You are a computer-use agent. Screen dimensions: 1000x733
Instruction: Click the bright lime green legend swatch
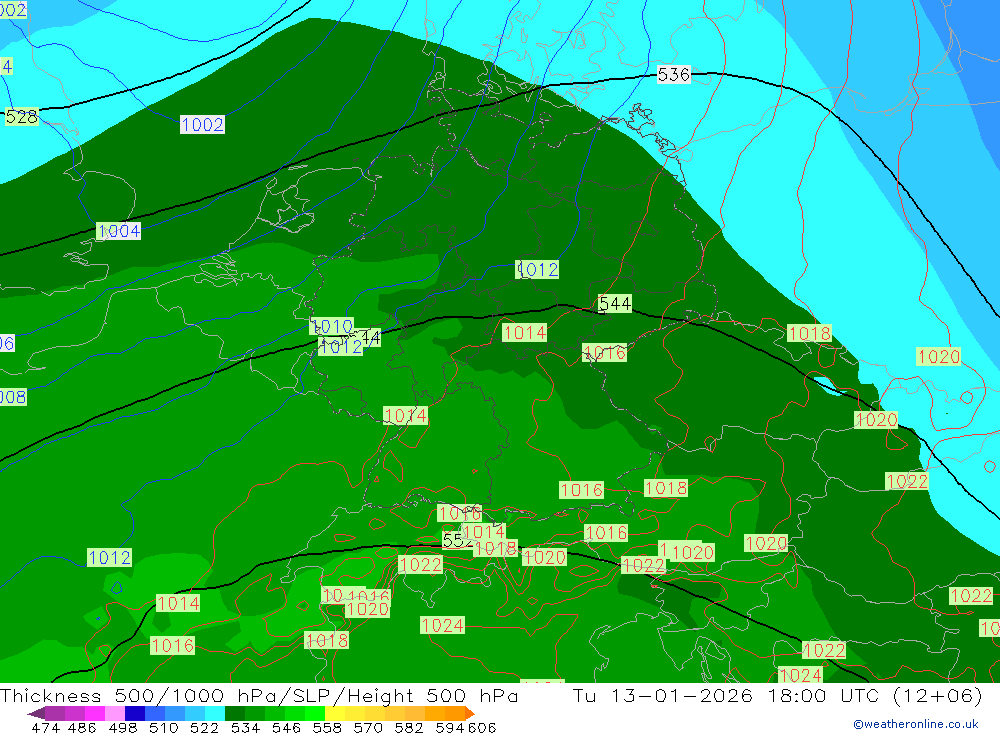click(315, 713)
